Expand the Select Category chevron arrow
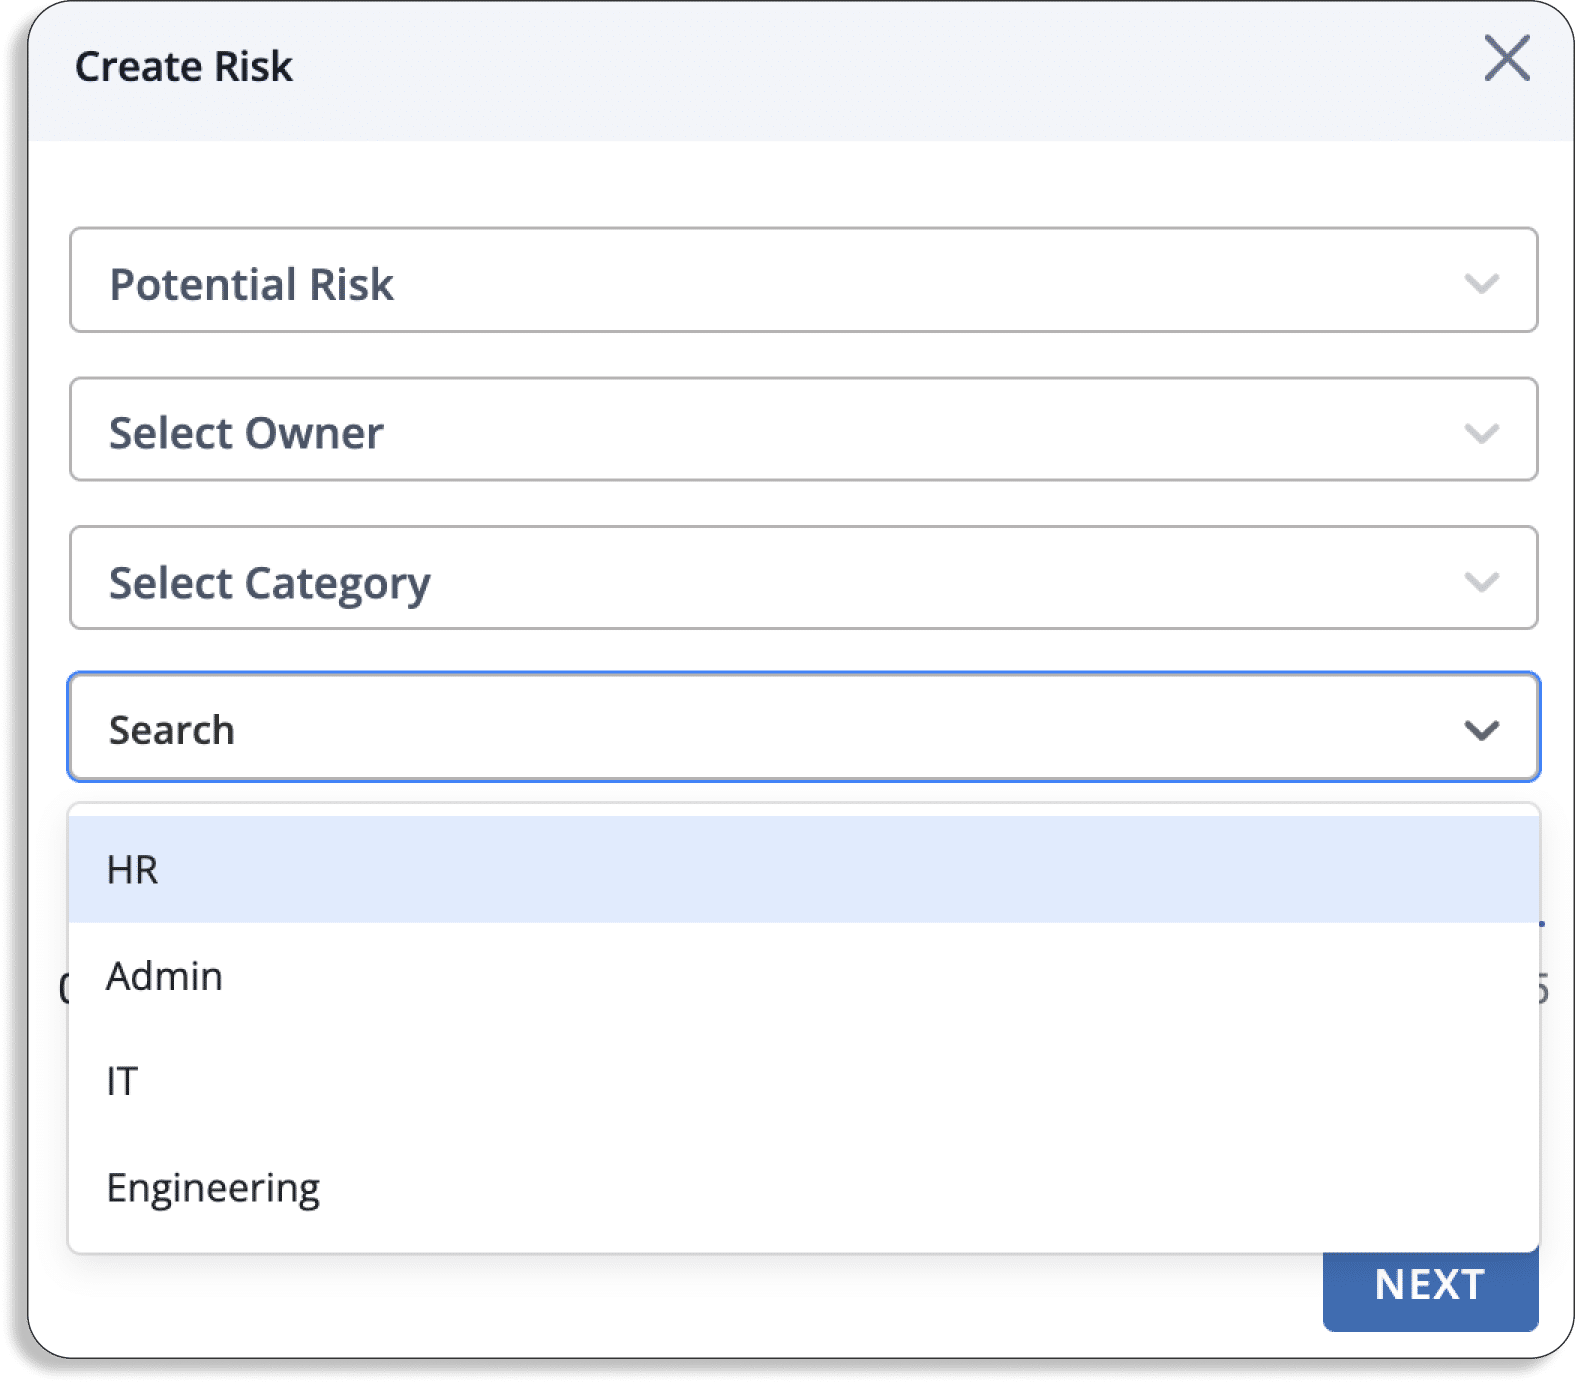The height and width of the screenshot is (1383, 1575). click(x=1481, y=582)
